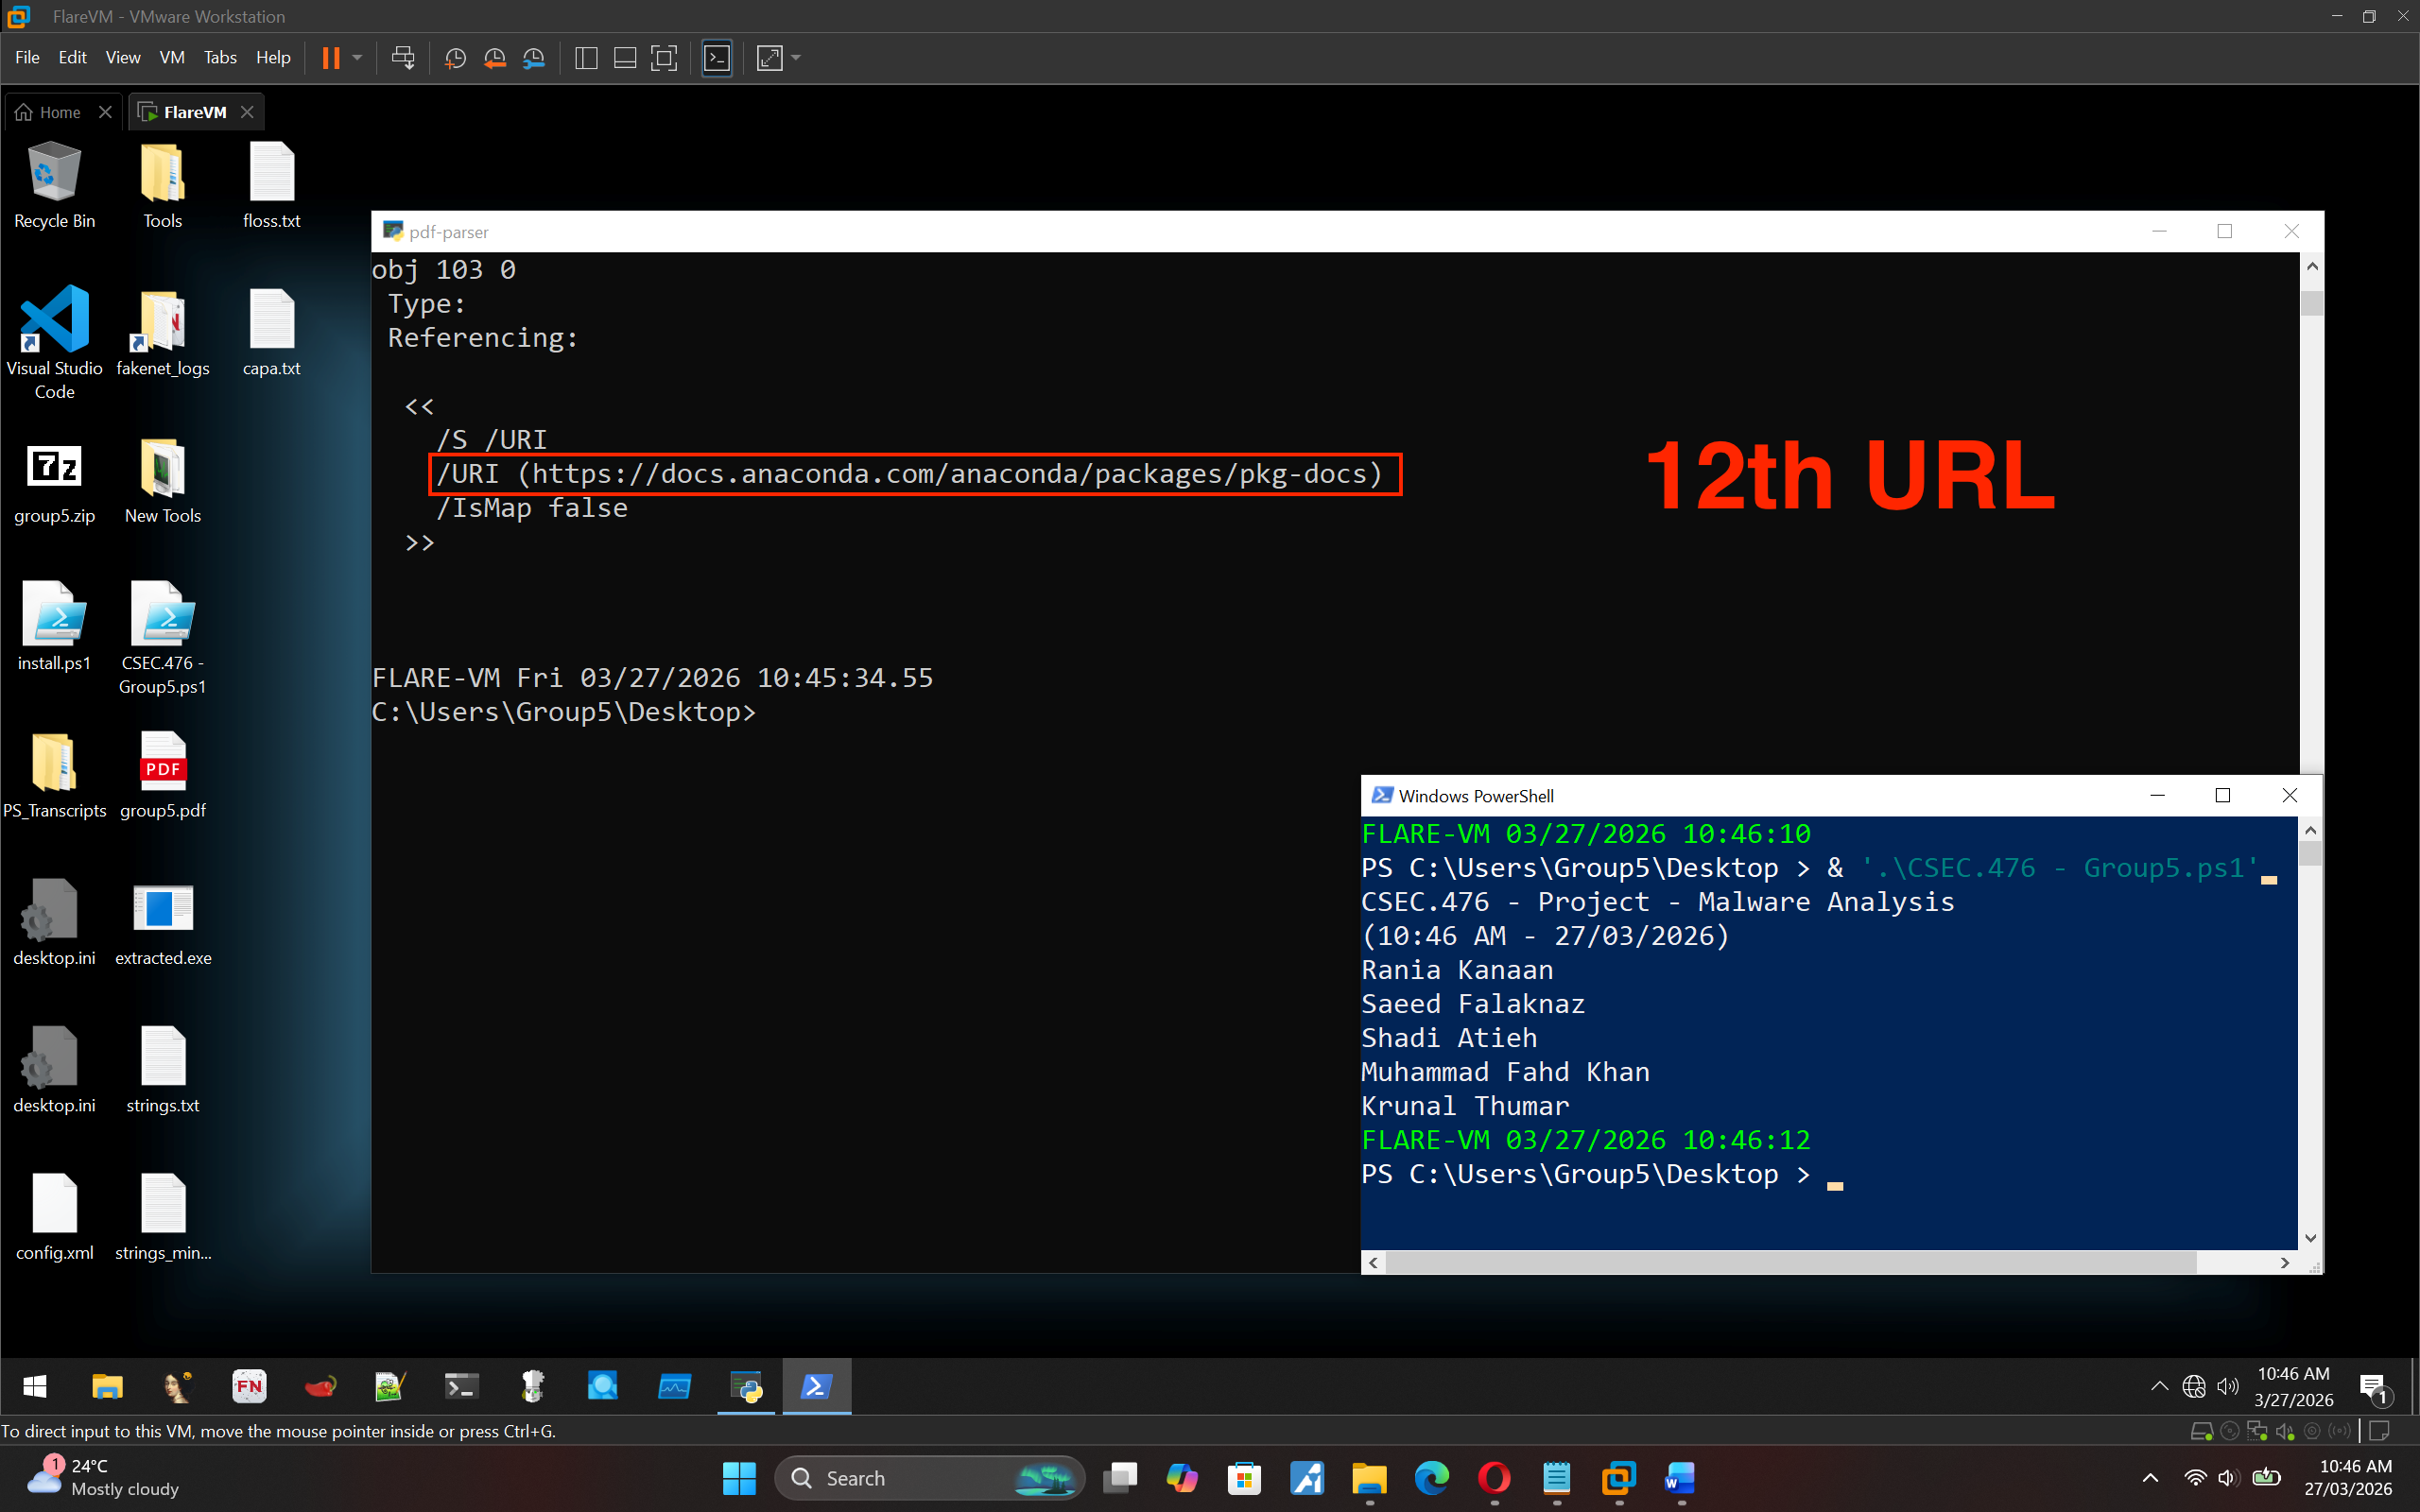The width and height of the screenshot is (2420, 1512).
Task: Toggle the thumbnail bar view
Action: pos(625,58)
